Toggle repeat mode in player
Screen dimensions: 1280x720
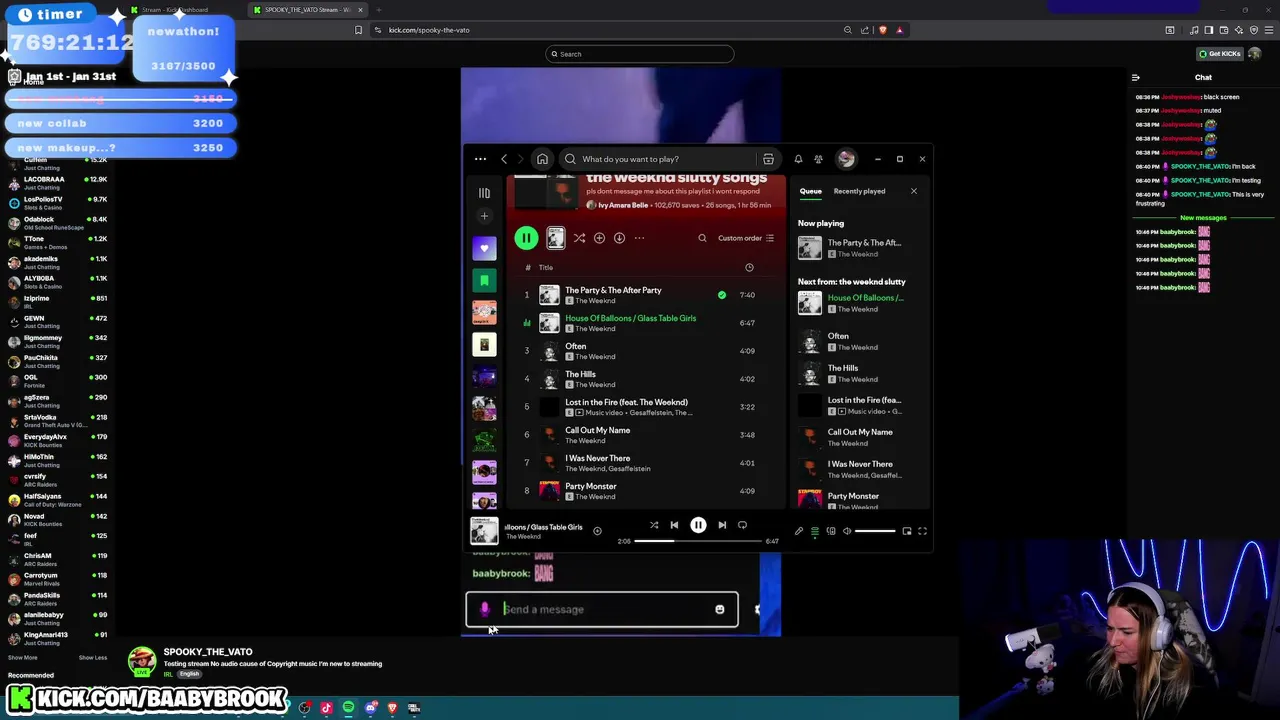coord(742,525)
